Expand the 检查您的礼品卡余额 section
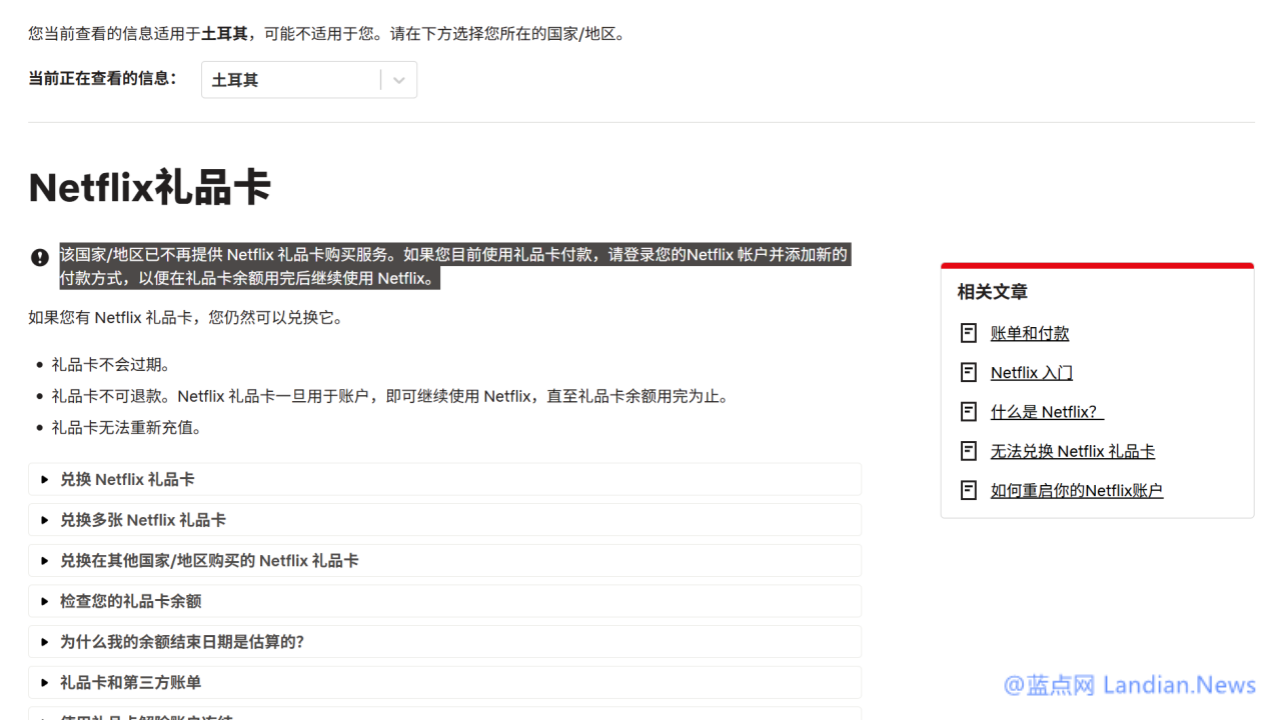 [x=445, y=601]
